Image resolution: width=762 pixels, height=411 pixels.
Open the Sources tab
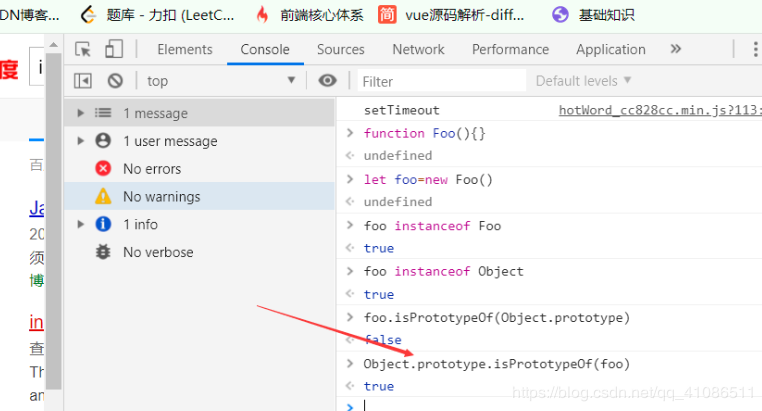(341, 49)
